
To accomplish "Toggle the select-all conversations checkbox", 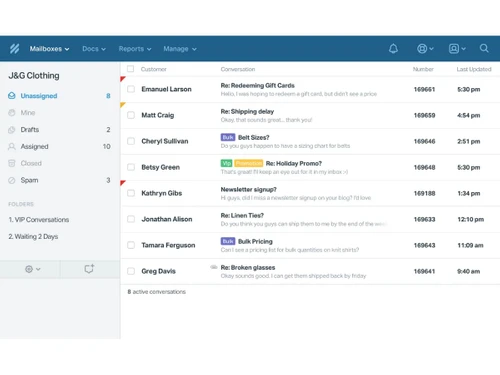I will [130, 69].
